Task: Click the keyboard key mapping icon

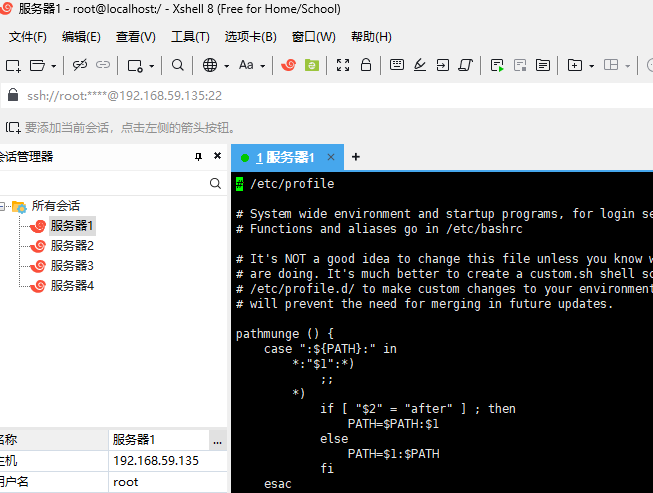Action: (x=396, y=65)
